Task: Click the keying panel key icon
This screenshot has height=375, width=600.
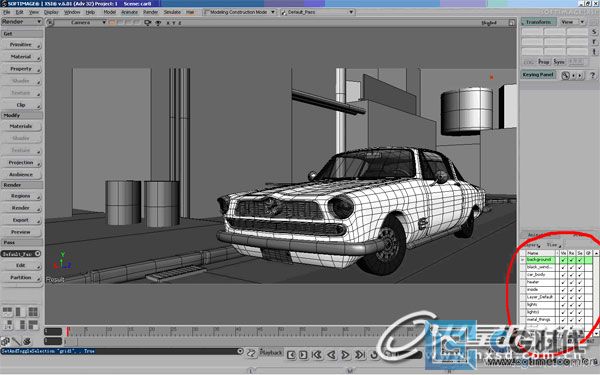Action: pos(565,75)
